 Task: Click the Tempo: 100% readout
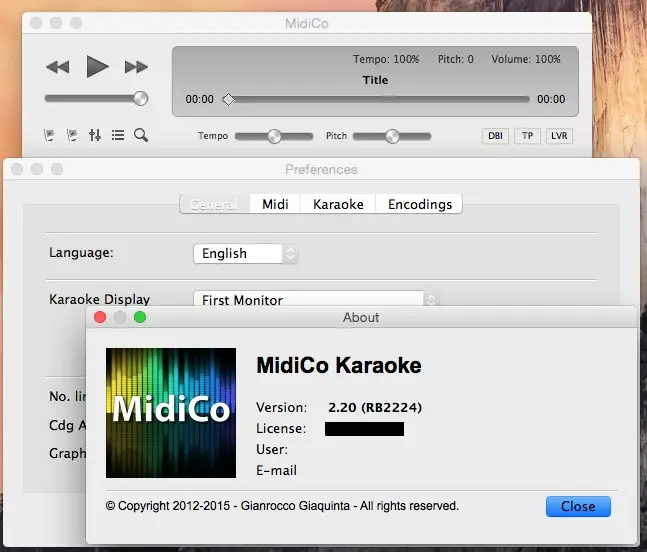click(386, 59)
